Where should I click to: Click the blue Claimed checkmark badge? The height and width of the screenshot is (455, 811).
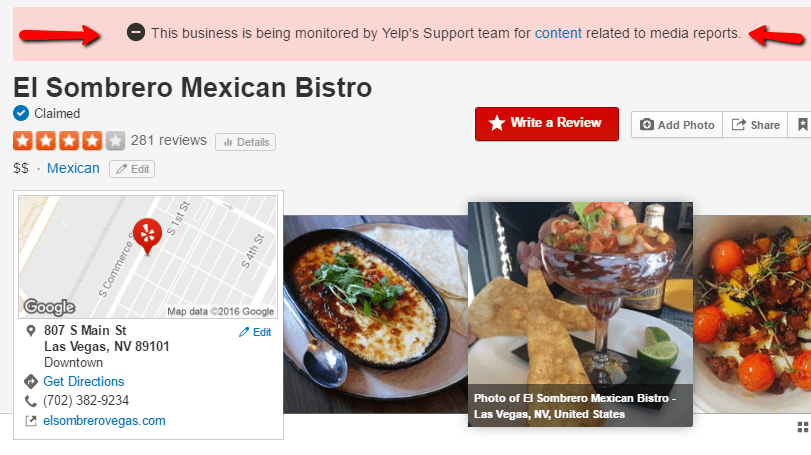(x=21, y=113)
